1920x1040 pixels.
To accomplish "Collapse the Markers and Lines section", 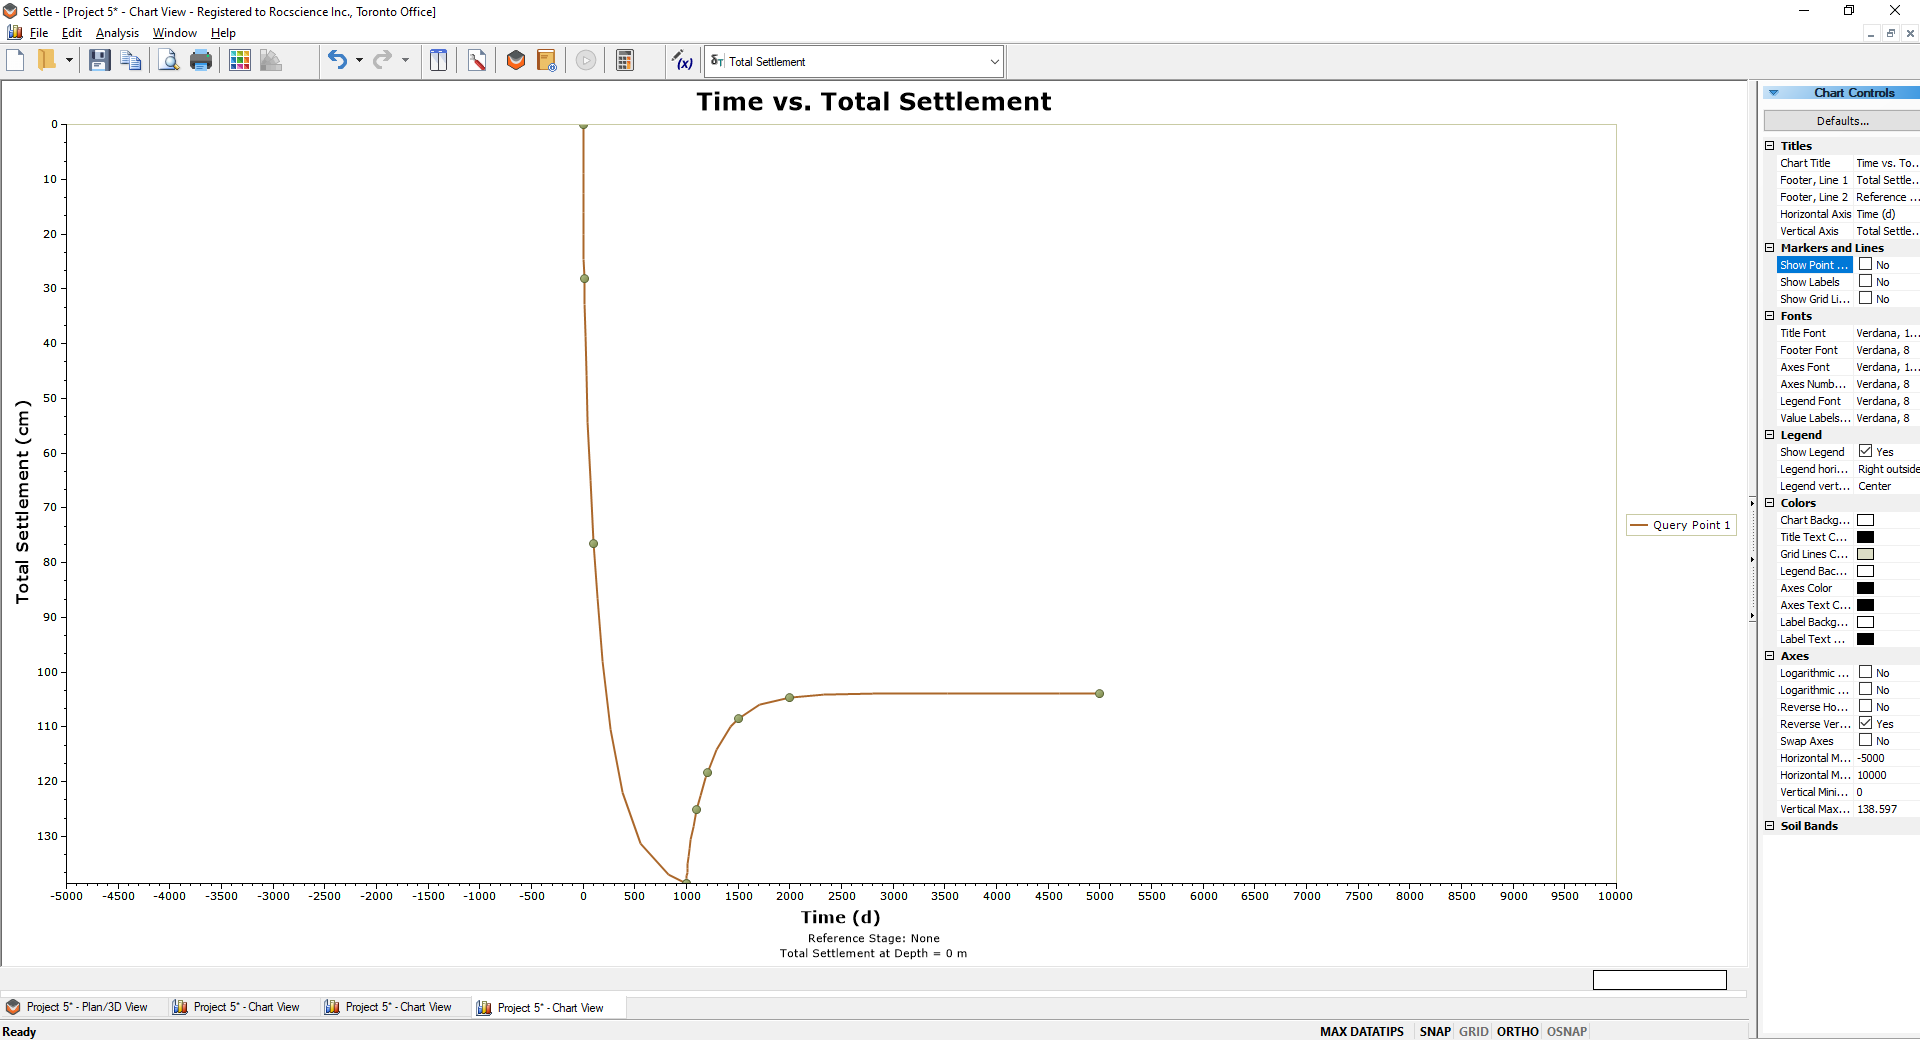I will [1770, 247].
